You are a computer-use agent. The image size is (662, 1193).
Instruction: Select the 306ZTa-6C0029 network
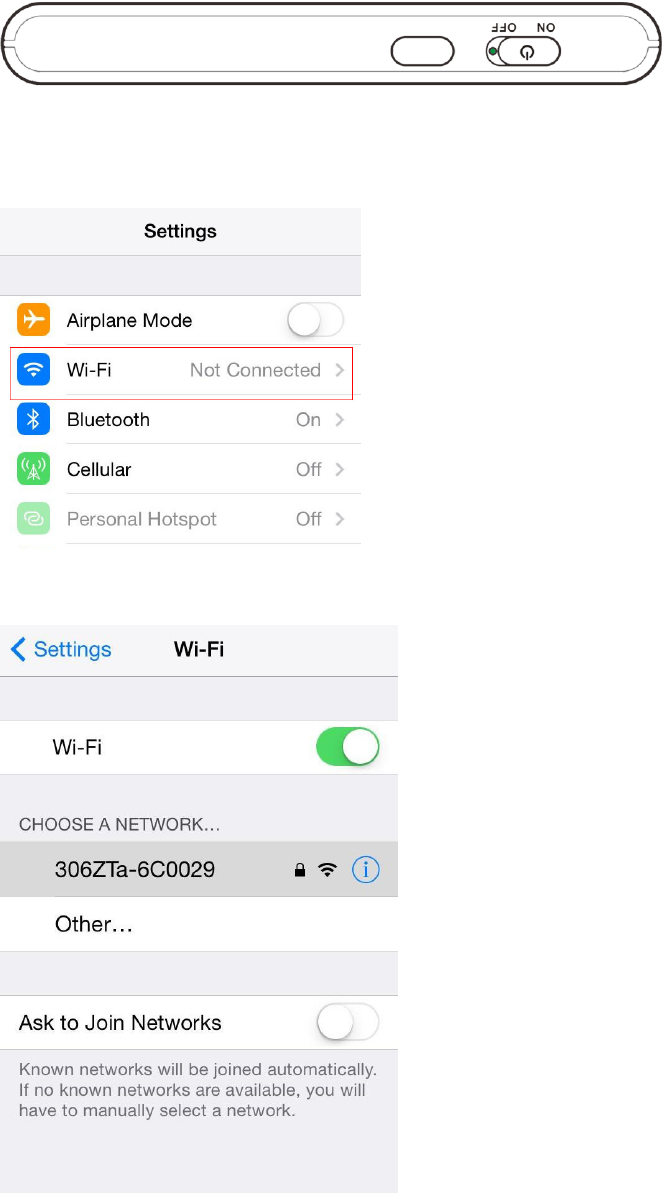pos(199,870)
